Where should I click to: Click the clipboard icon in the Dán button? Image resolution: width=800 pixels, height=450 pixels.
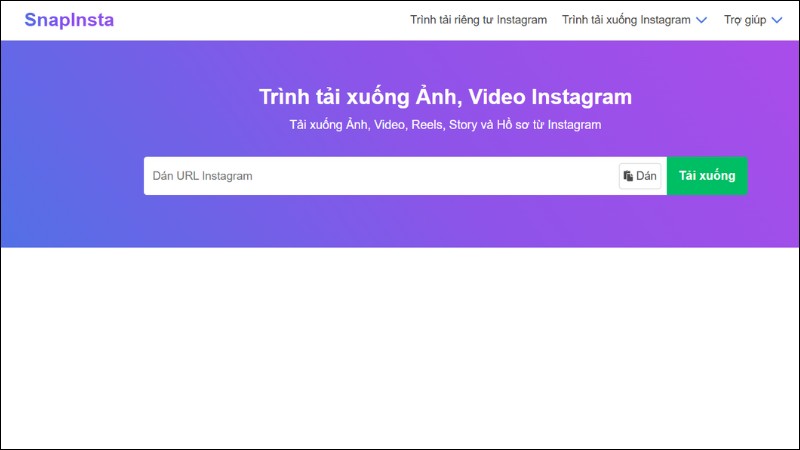point(628,176)
